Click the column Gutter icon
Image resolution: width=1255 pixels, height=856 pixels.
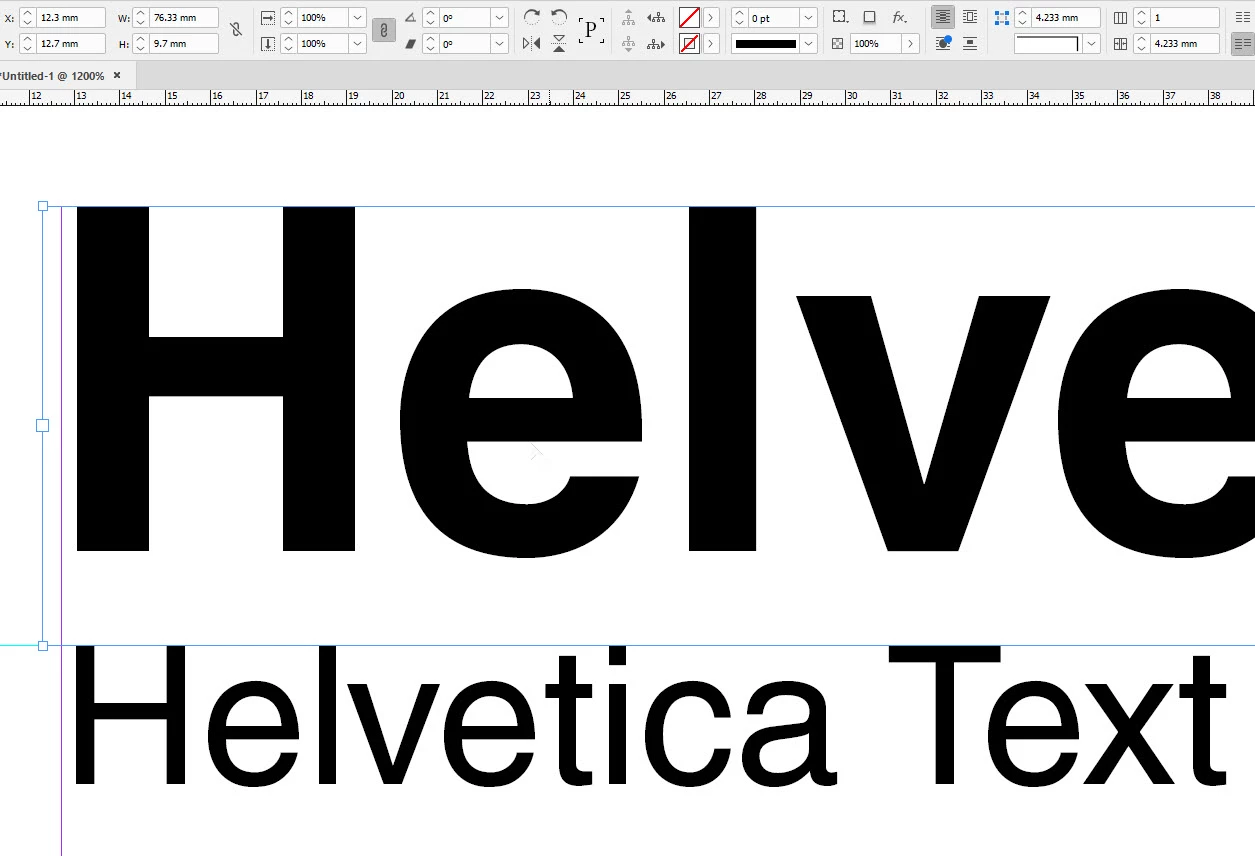coord(1120,44)
